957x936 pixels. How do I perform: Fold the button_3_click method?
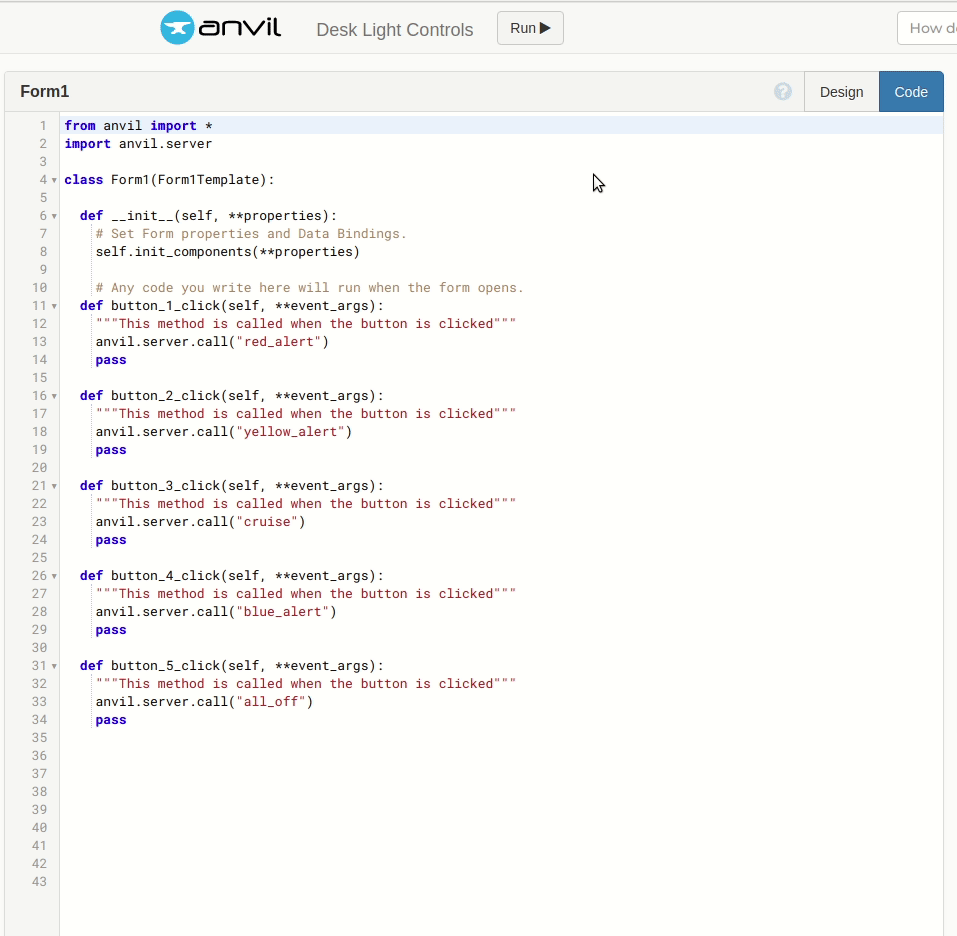[x=54, y=486]
